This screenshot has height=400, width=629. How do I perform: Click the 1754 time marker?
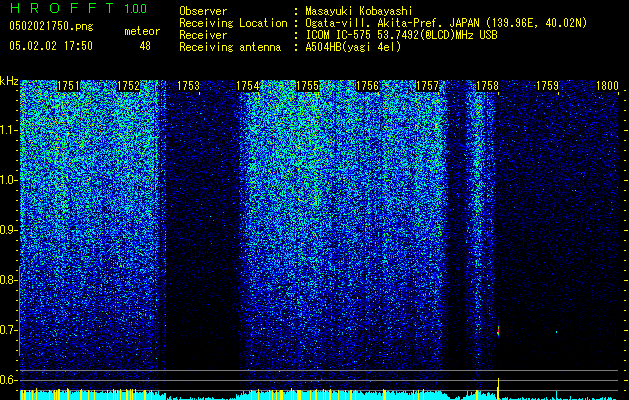[248, 86]
